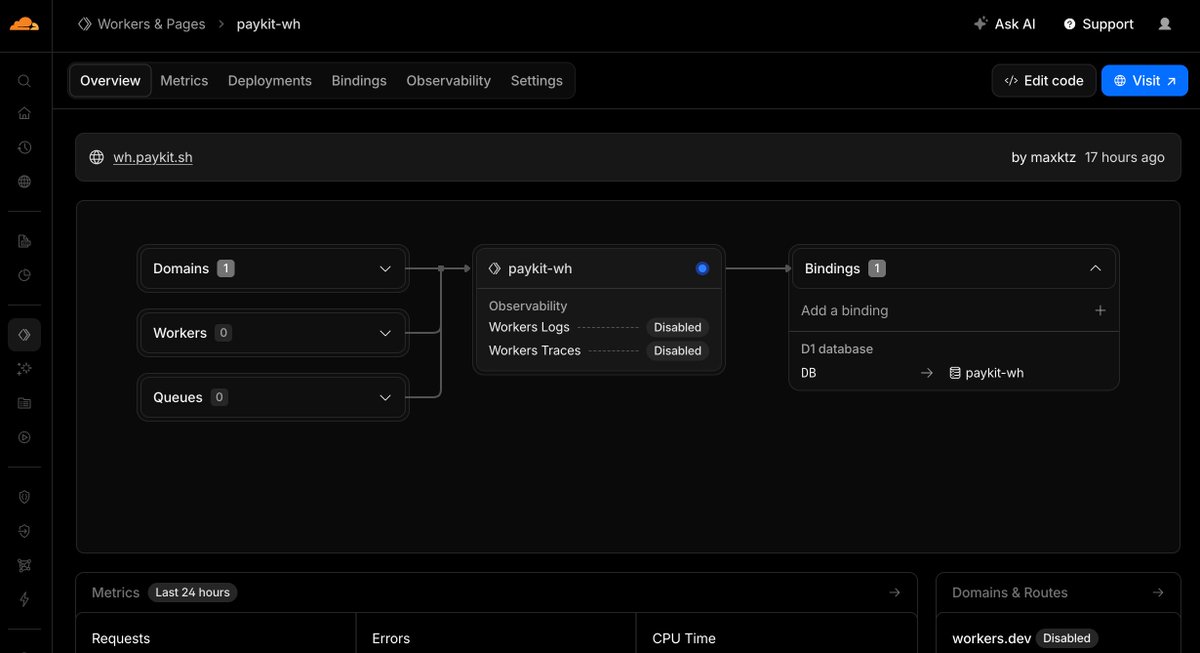
Task: Click the 17 hours ago timestamp
Action: 1125,157
